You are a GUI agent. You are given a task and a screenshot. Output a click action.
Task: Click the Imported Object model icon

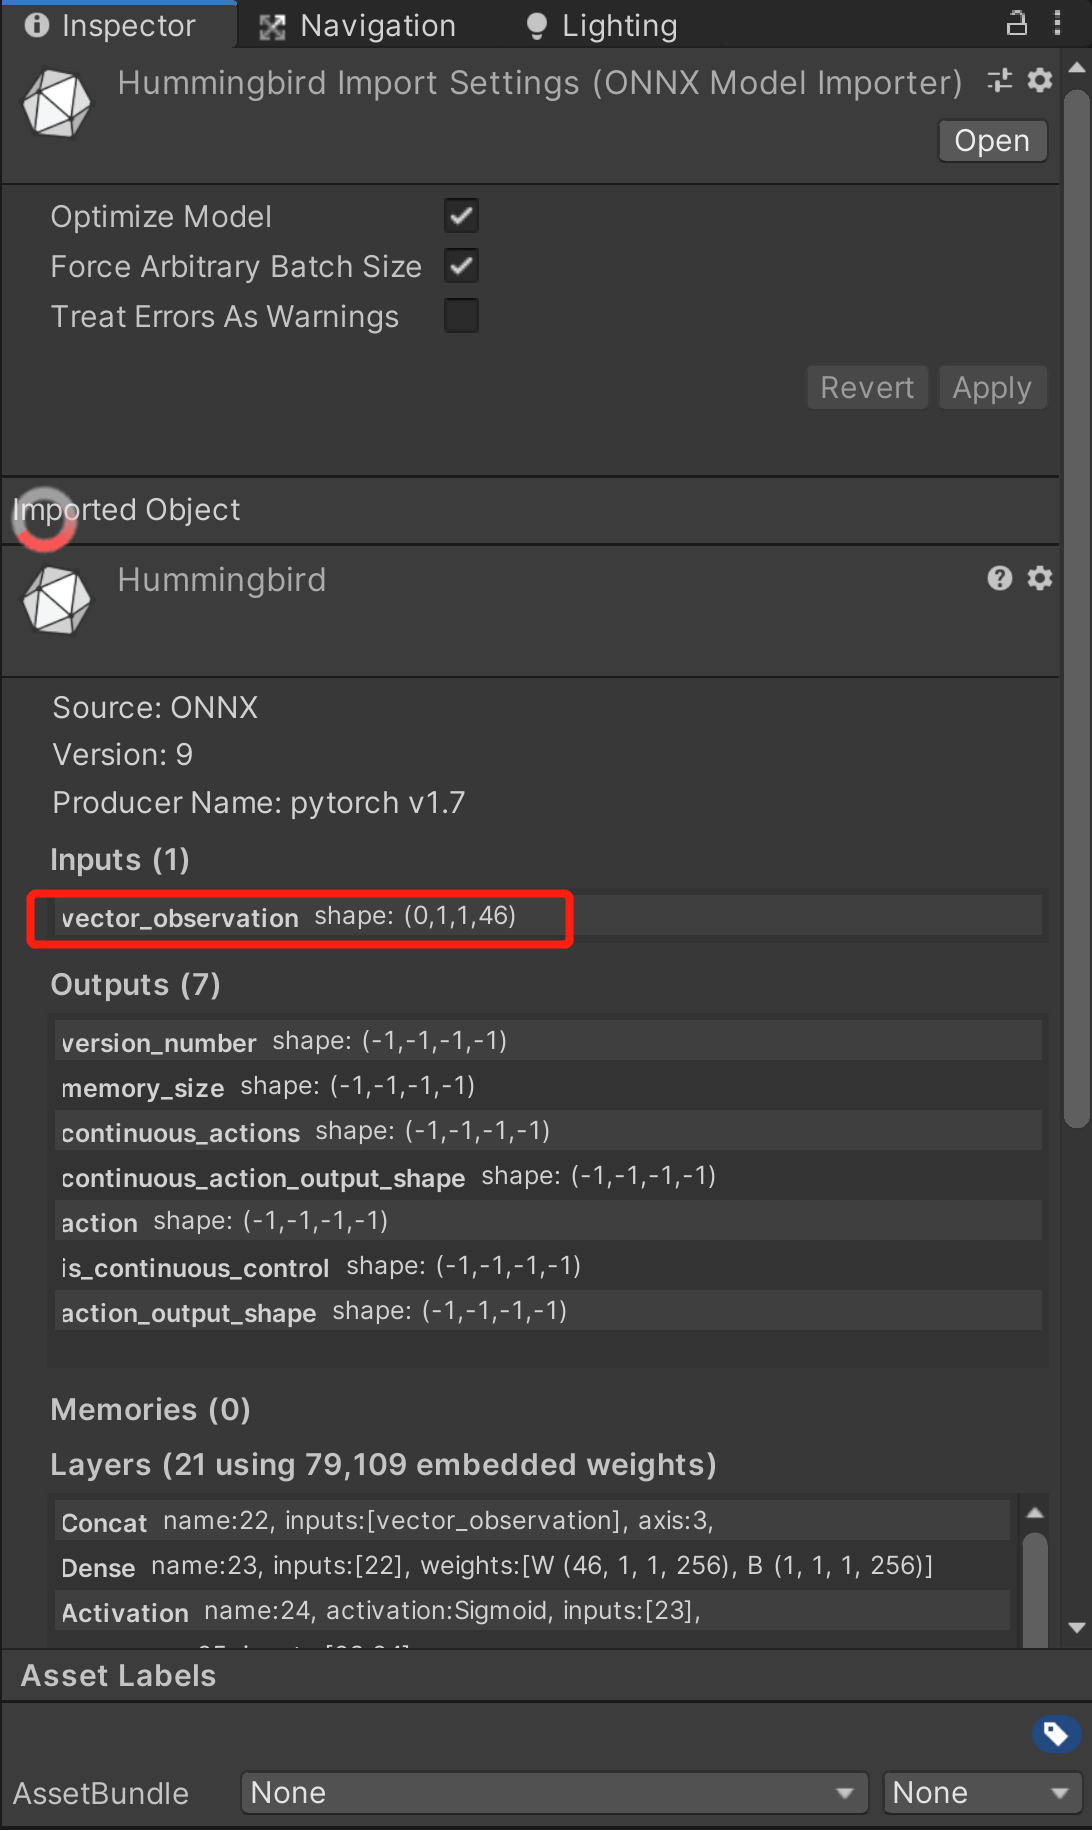(x=56, y=600)
